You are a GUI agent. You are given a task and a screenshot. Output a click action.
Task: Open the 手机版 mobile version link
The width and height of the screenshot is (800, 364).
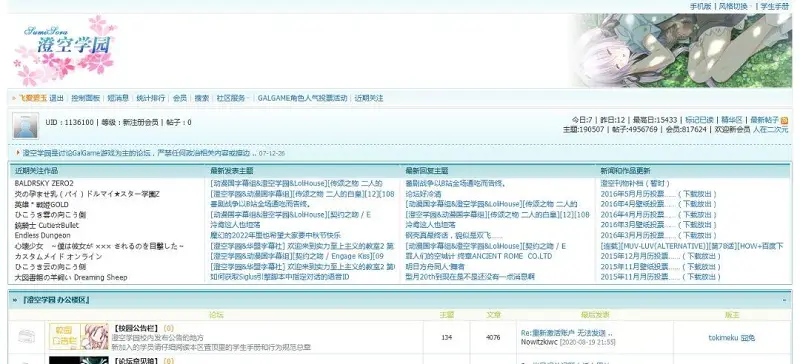coord(701,6)
